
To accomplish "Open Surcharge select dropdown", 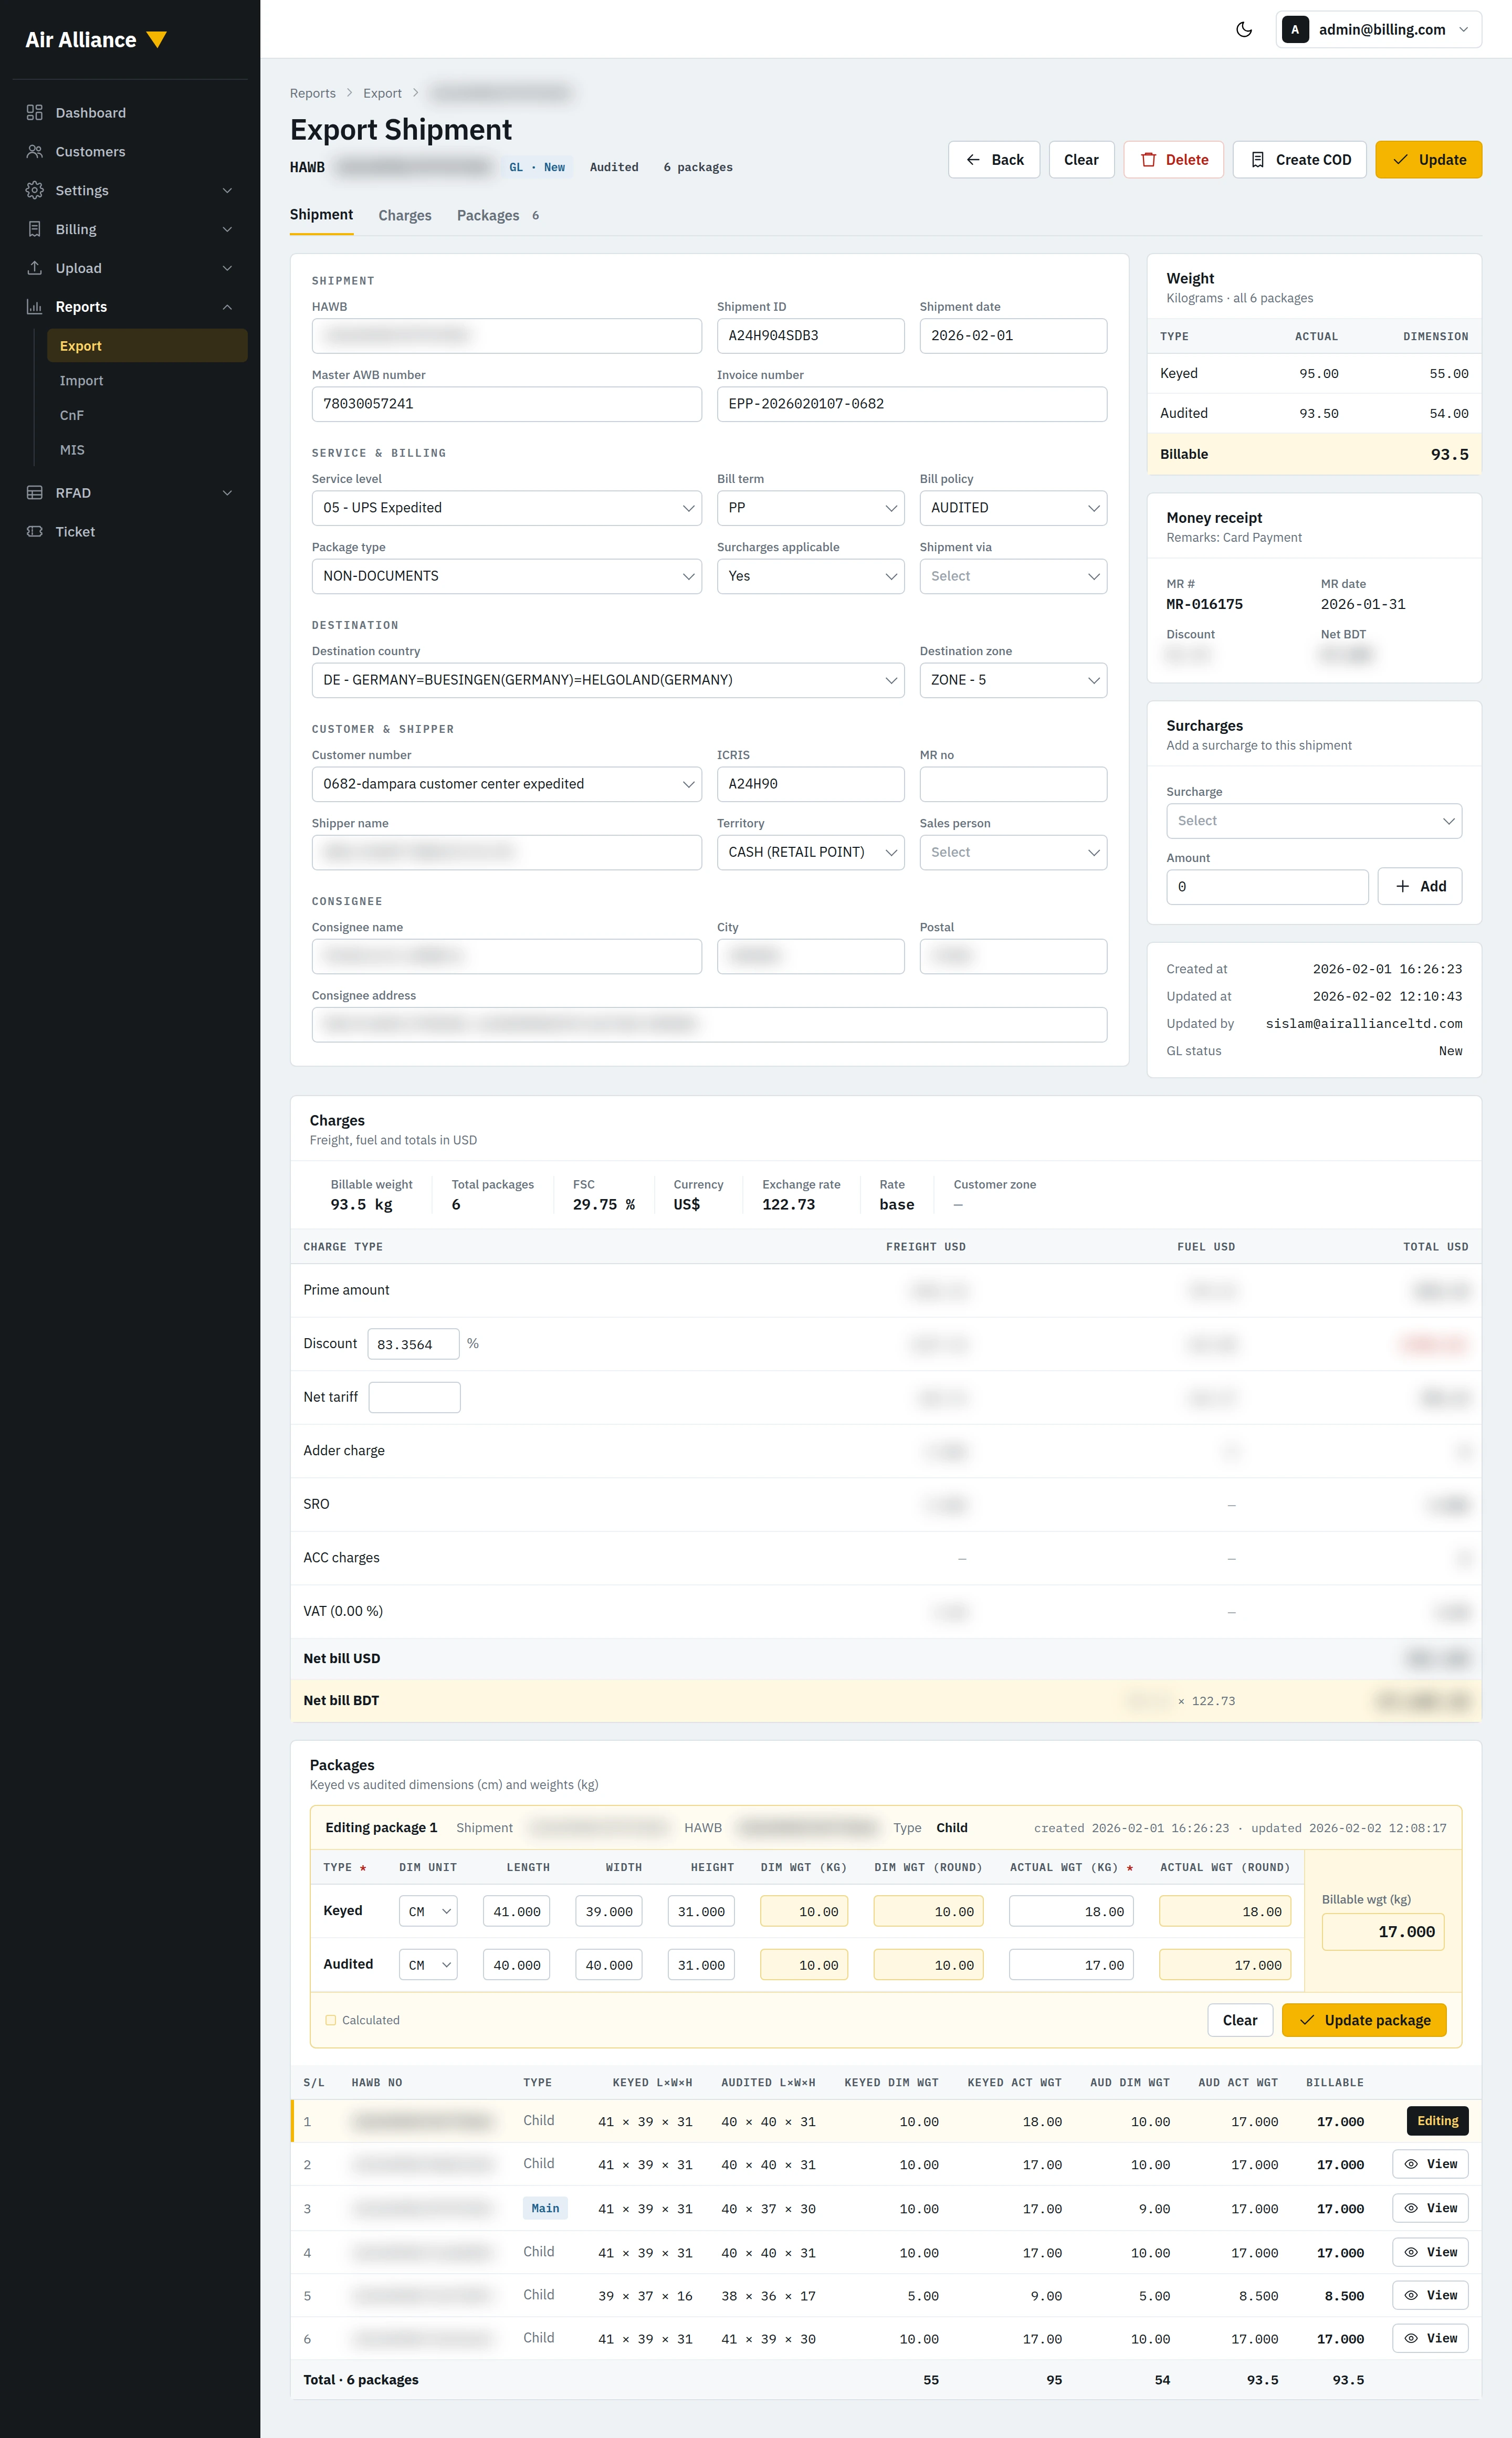I will 1314,821.
